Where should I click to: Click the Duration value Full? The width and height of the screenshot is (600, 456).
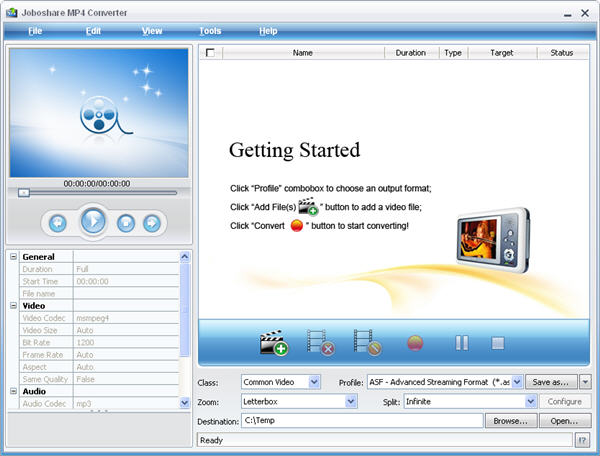click(x=82, y=269)
